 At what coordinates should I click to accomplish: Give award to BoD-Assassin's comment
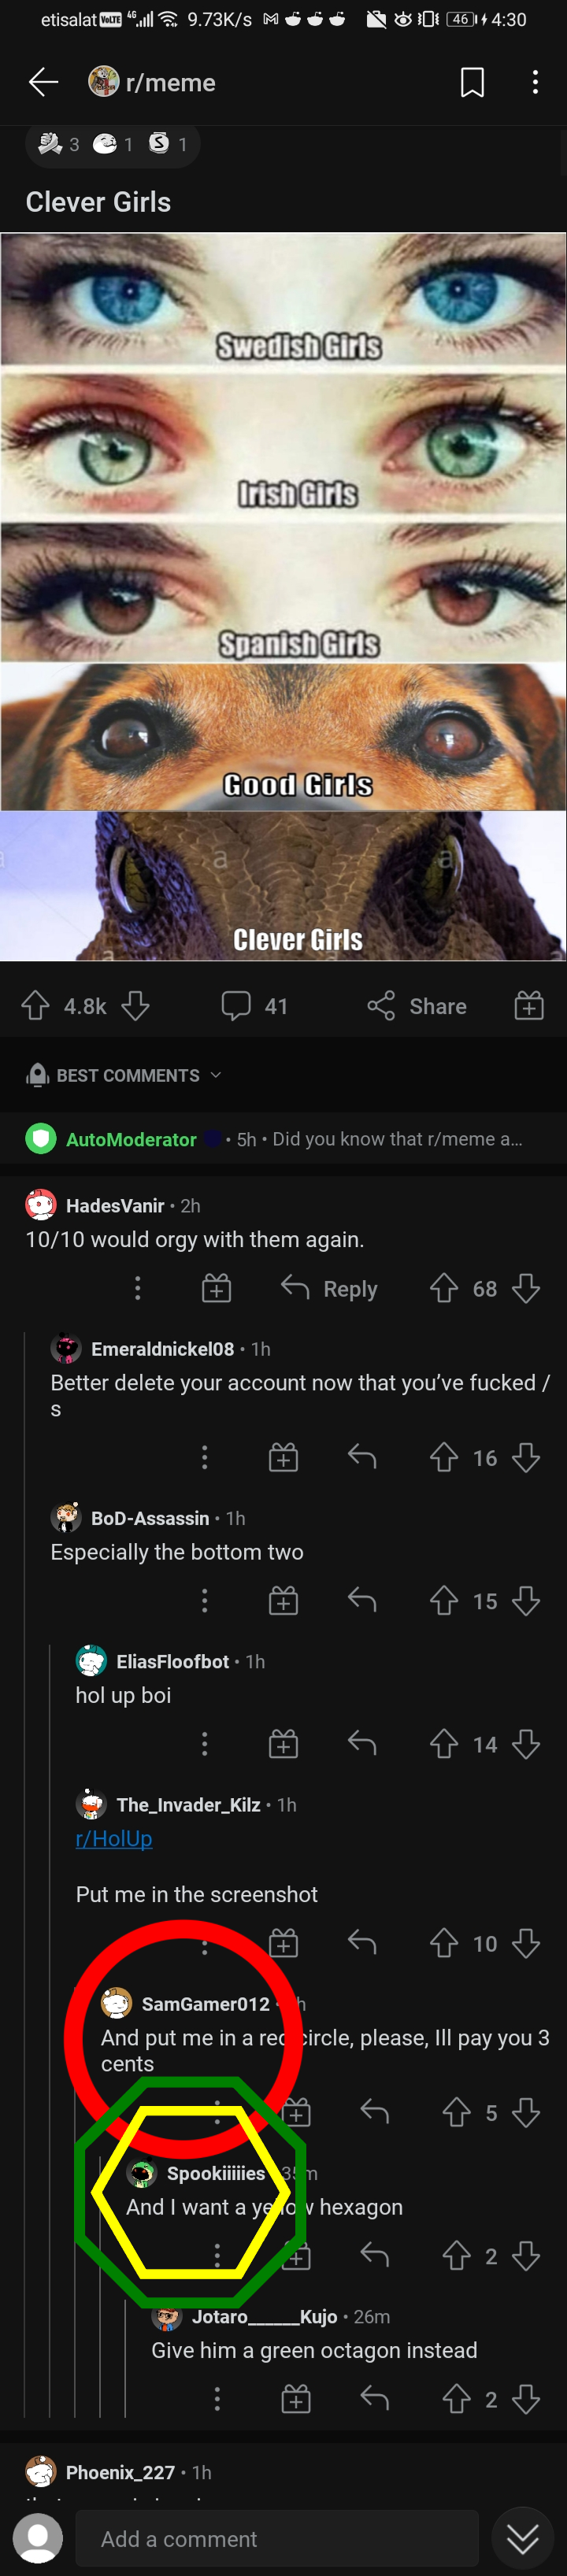[283, 1601]
